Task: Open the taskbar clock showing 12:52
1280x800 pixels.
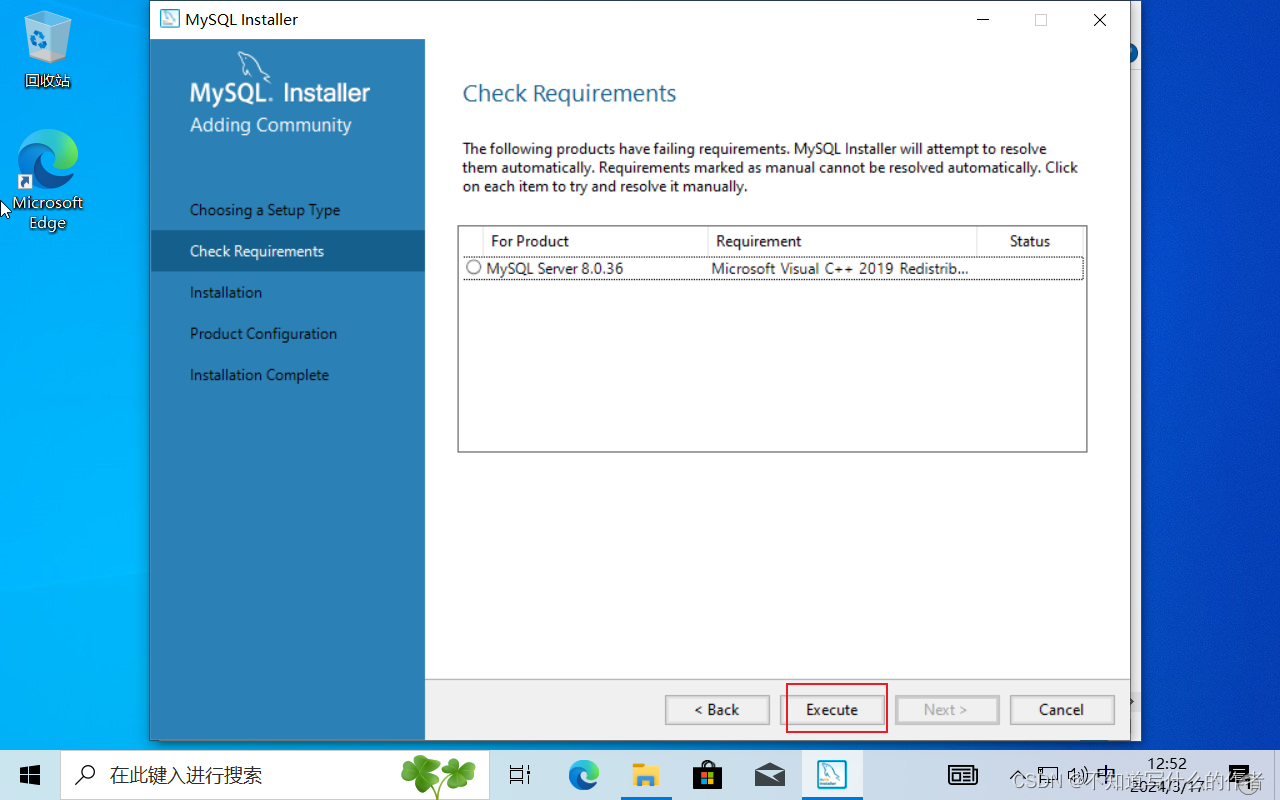Action: [x=1167, y=775]
